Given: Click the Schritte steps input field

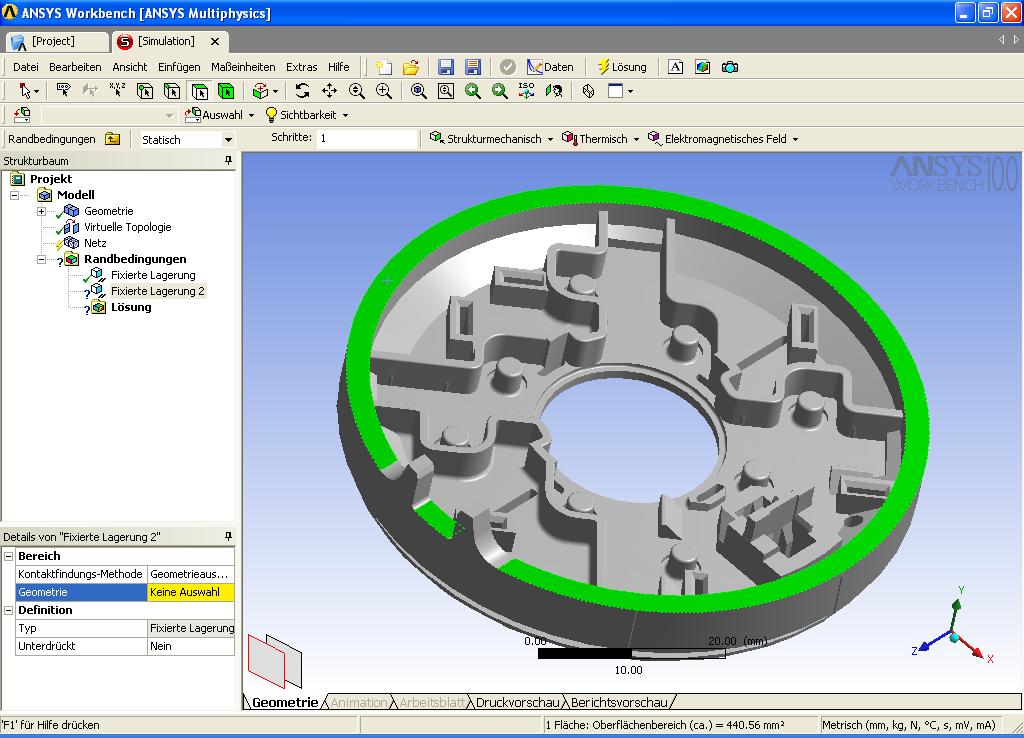Looking at the screenshot, I should (x=367, y=138).
